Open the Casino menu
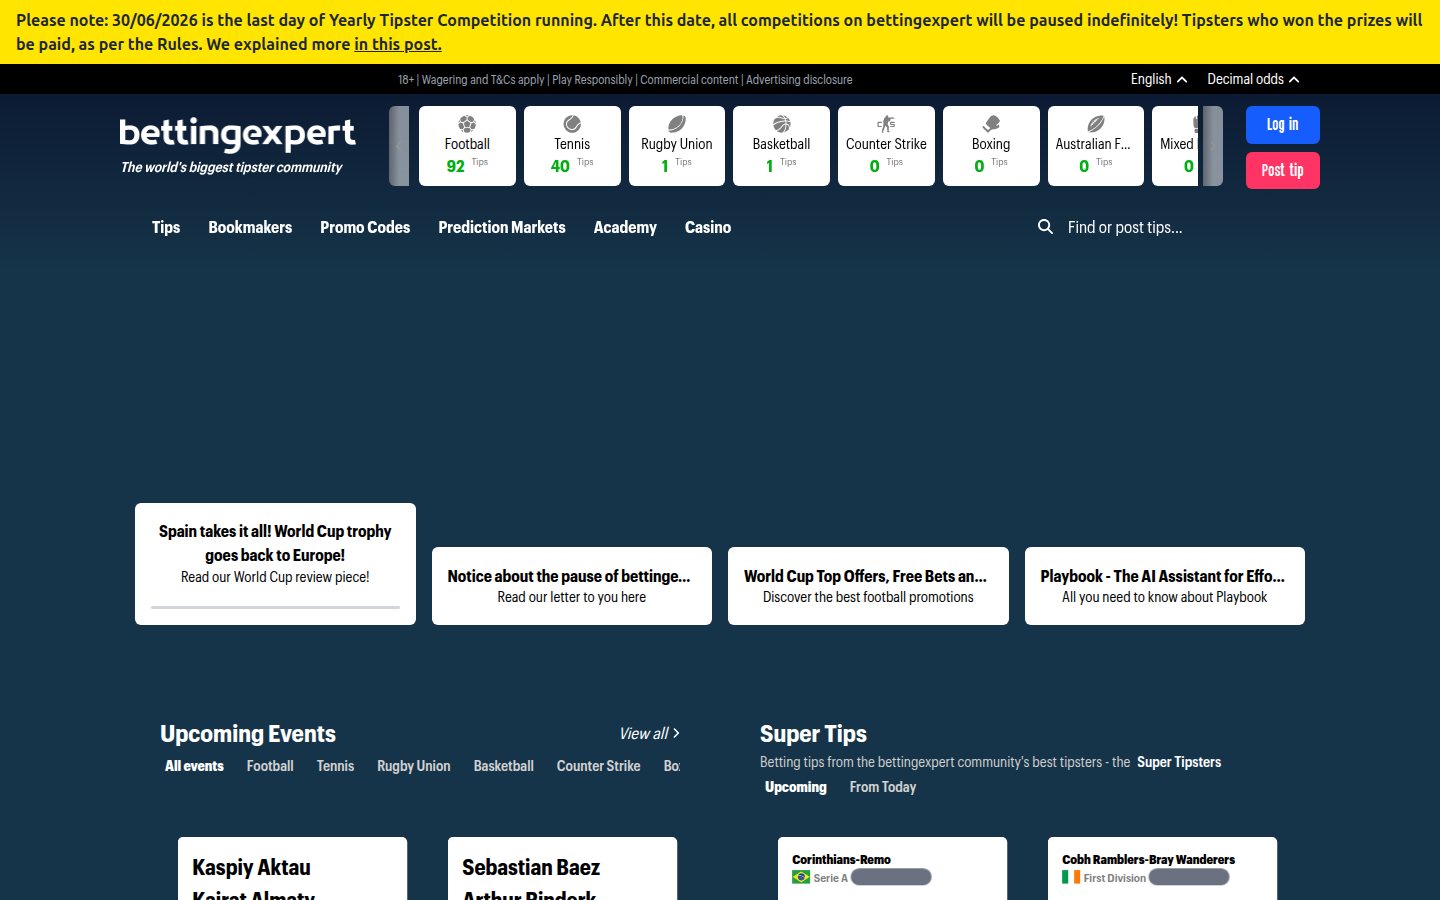The height and width of the screenshot is (900, 1440). point(708,227)
